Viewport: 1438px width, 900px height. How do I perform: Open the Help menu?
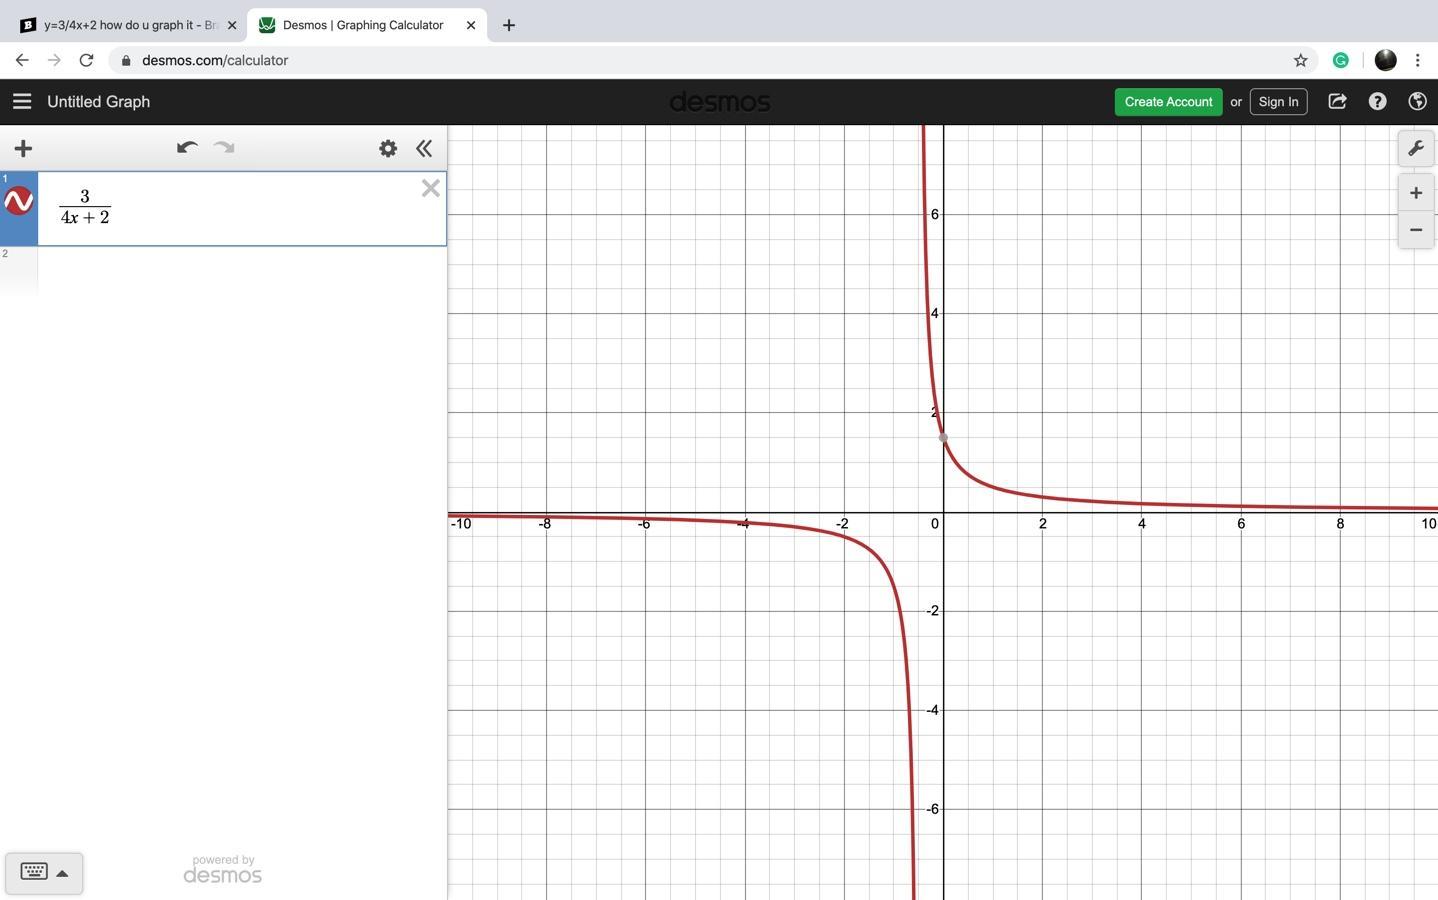tap(1377, 101)
